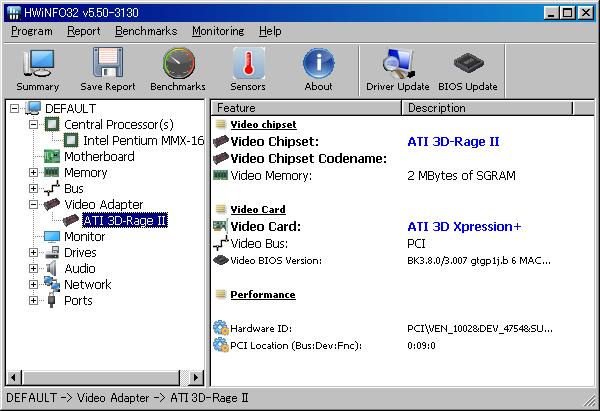600x411 pixels.
Task: Click the Save Report floppy icon
Action: (x=108, y=63)
